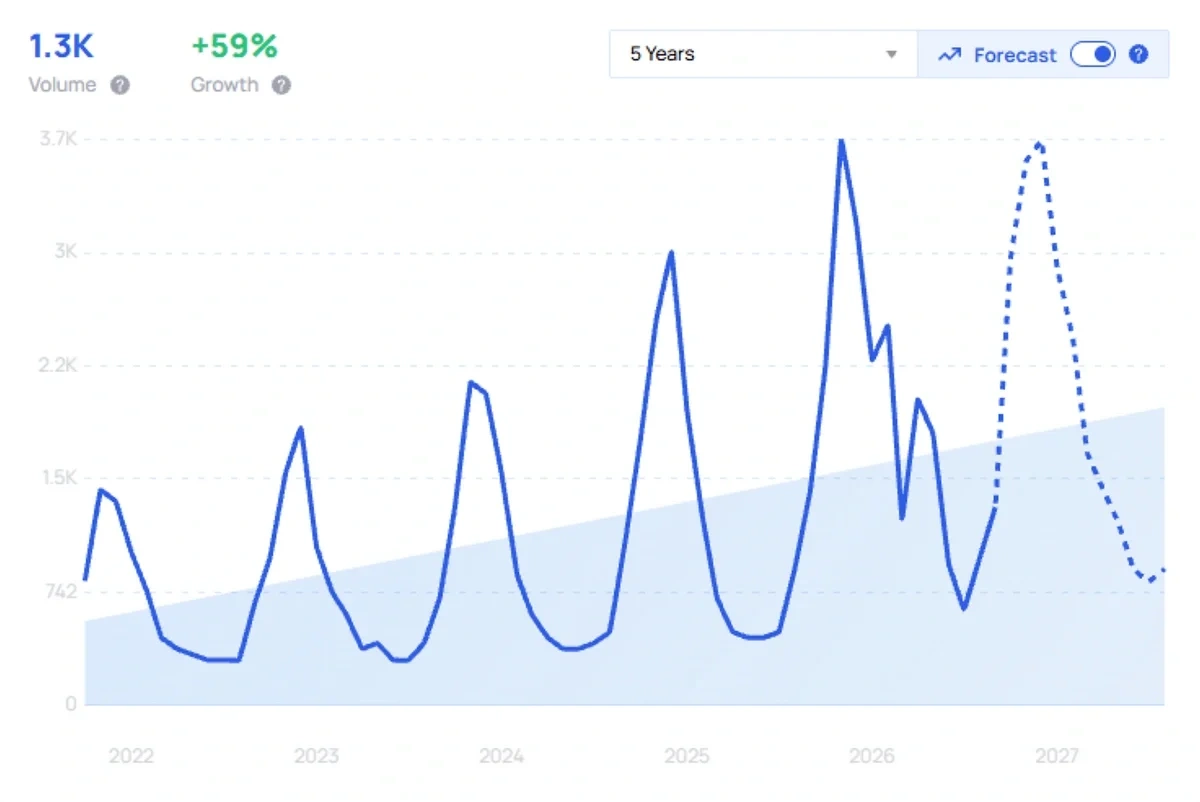
Task: Click the 2024 x-axis year label
Action: (501, 756)
